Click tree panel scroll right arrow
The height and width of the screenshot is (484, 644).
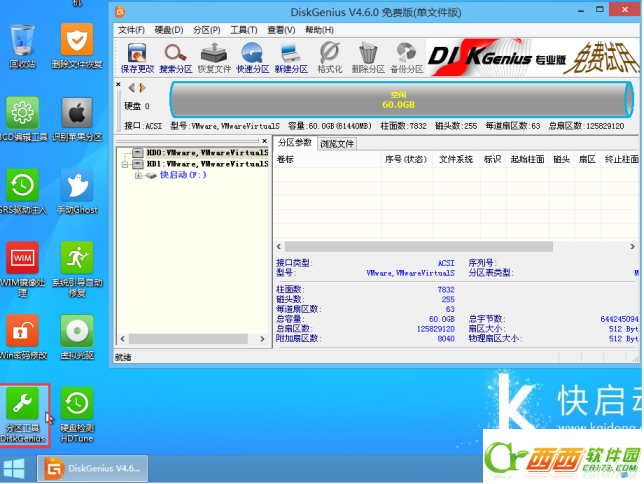click(262, 339)
